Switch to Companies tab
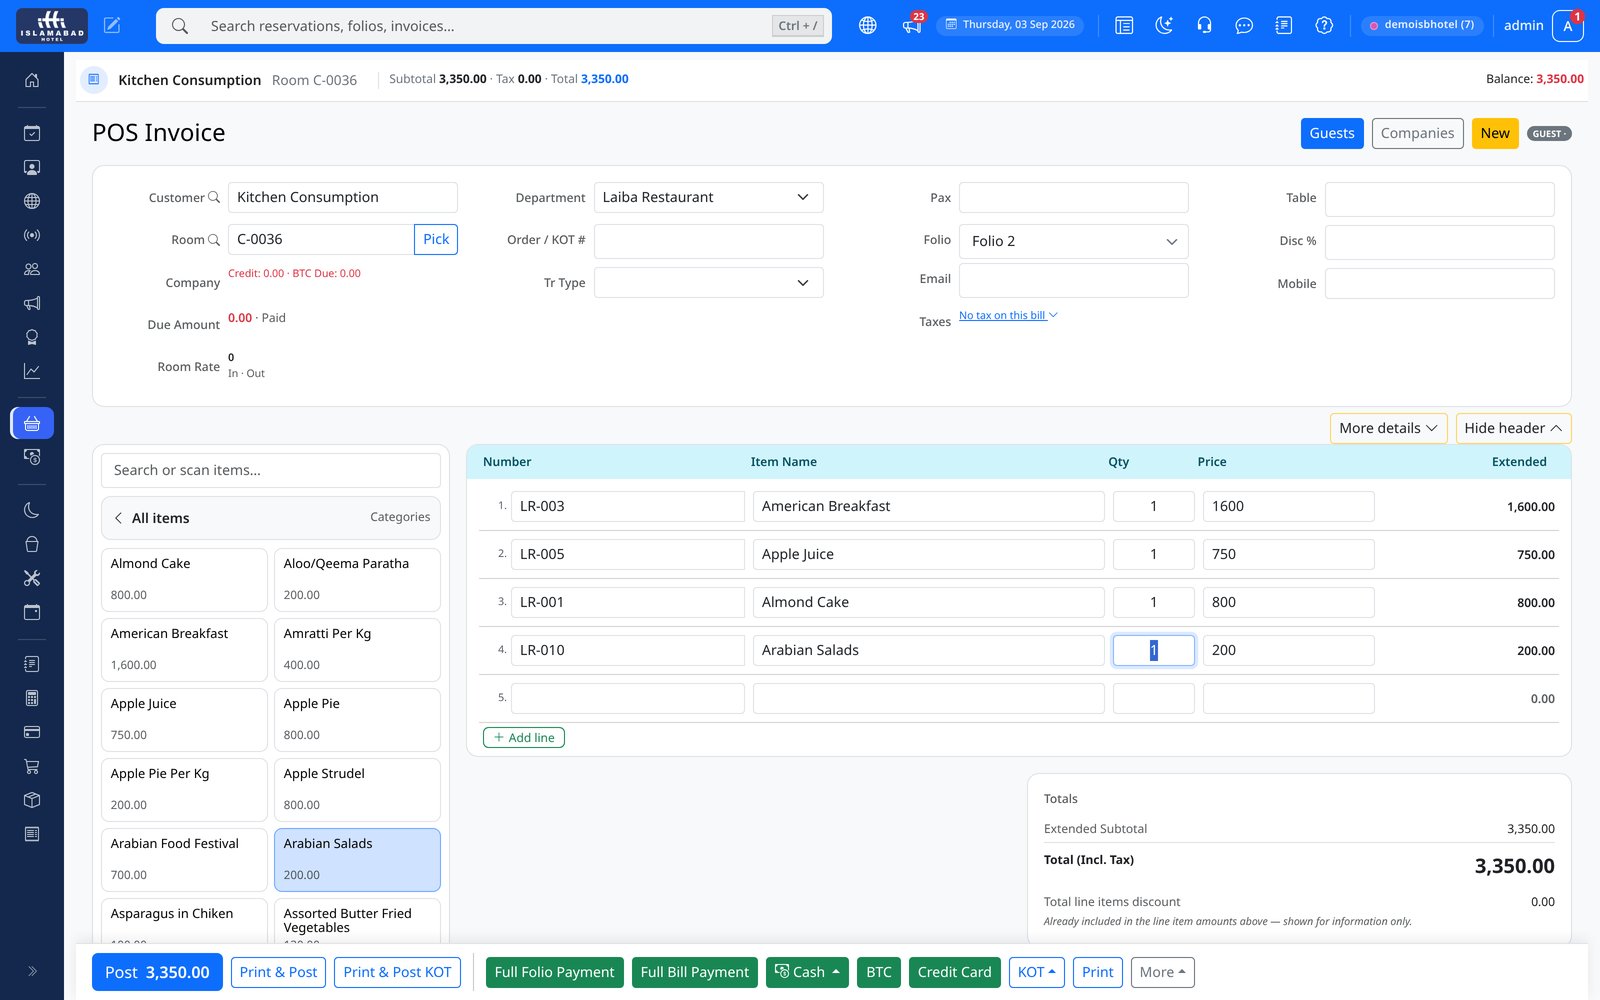 point(1417,133)
